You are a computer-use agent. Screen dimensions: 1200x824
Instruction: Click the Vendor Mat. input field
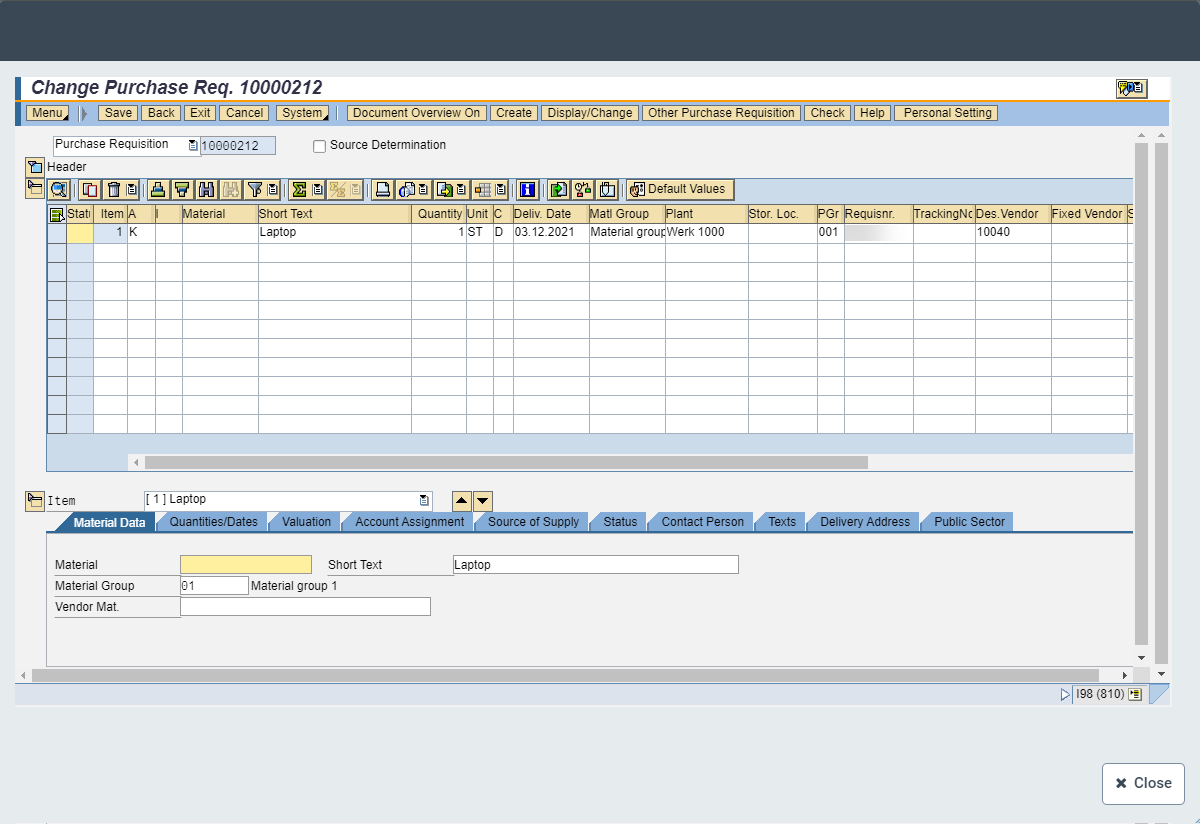point(305,607)
